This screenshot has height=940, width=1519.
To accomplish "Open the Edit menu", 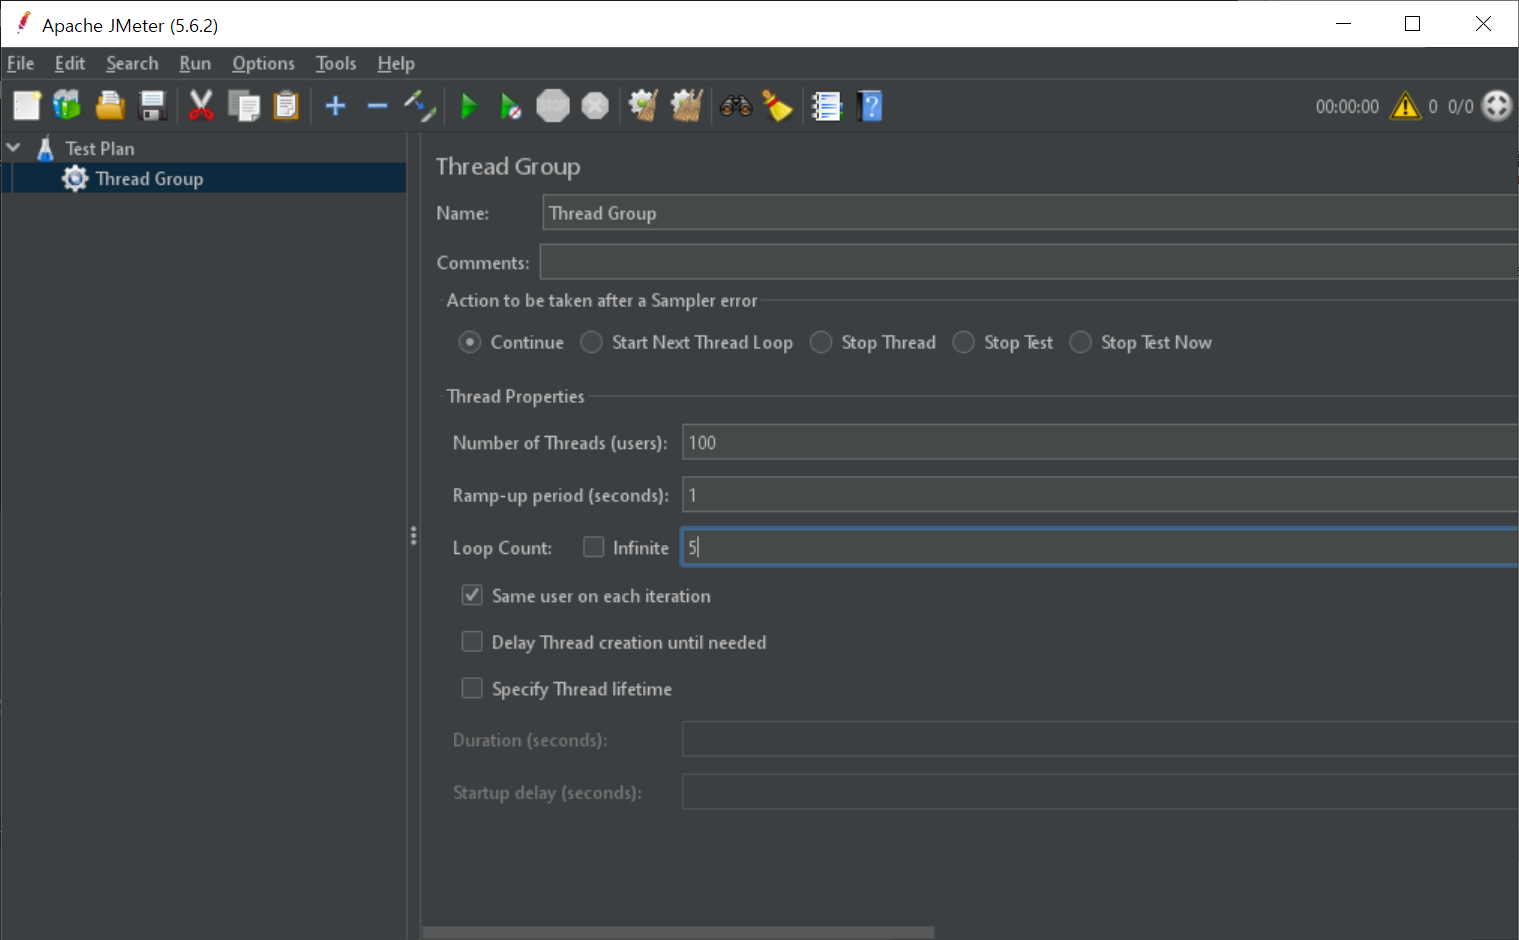I will click(70, 63).
